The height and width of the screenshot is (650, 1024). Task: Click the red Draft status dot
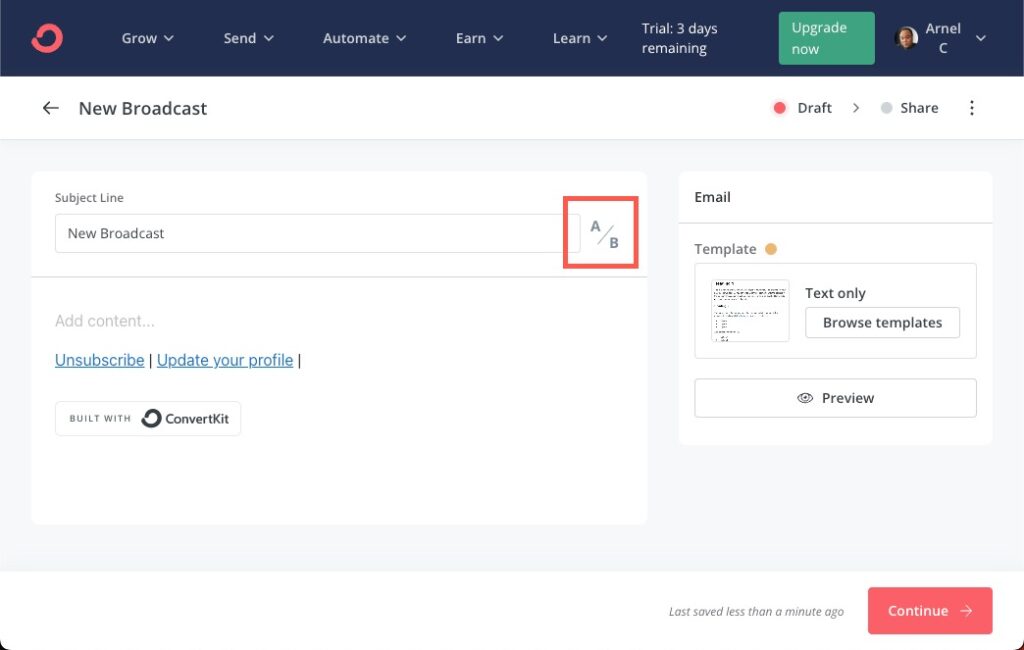[x=780, y=107]
